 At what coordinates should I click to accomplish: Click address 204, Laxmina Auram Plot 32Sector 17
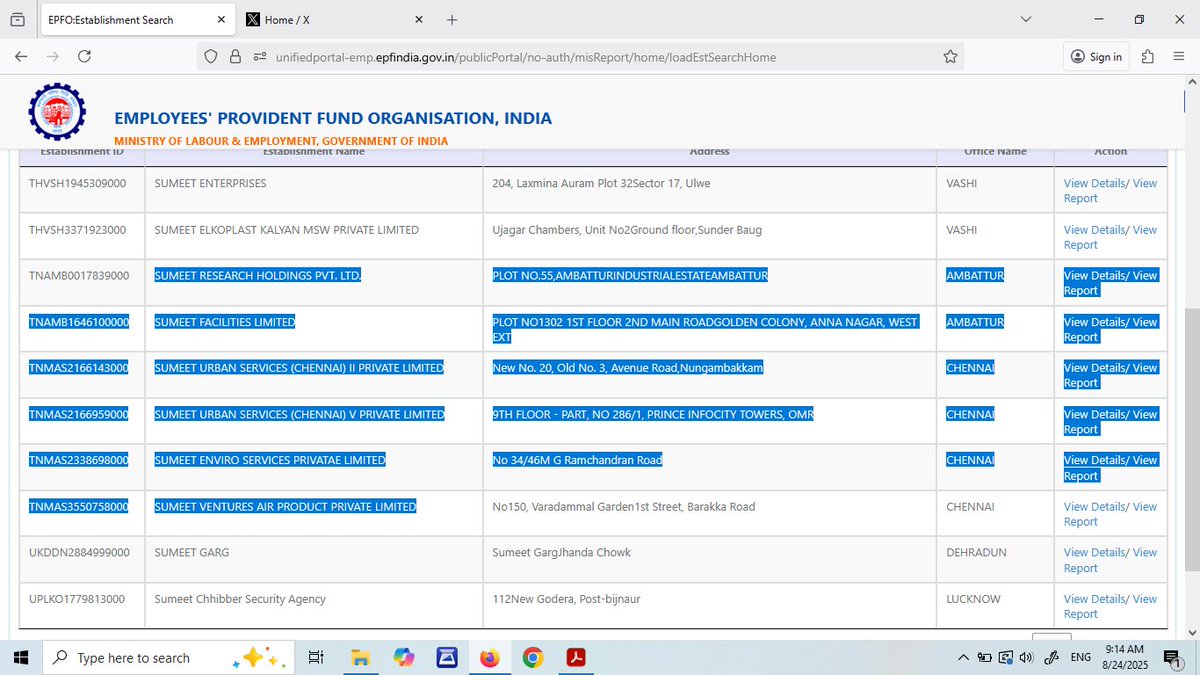click(x=602, y=184)
